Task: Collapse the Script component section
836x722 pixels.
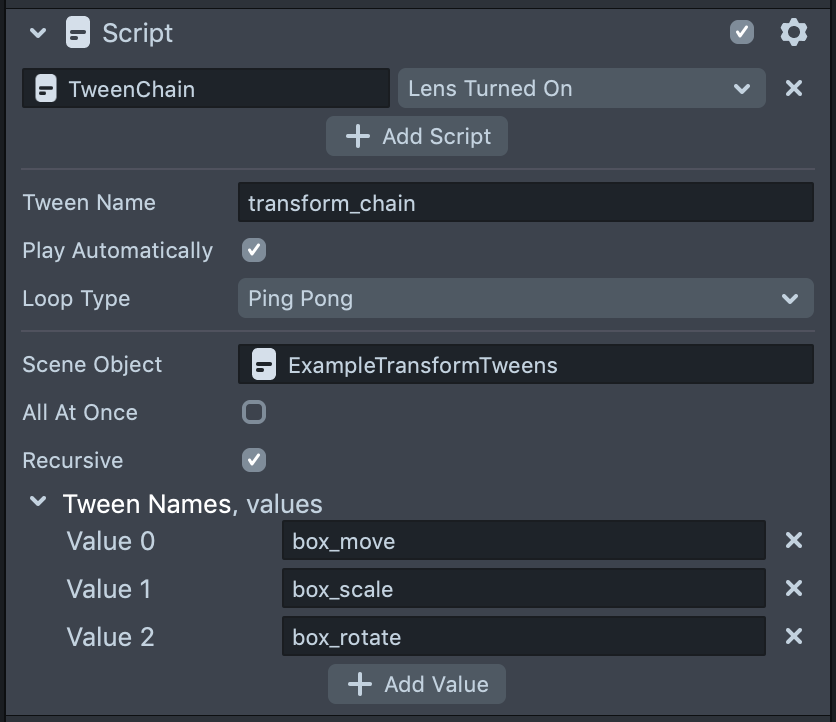Action: coord(38,33)
